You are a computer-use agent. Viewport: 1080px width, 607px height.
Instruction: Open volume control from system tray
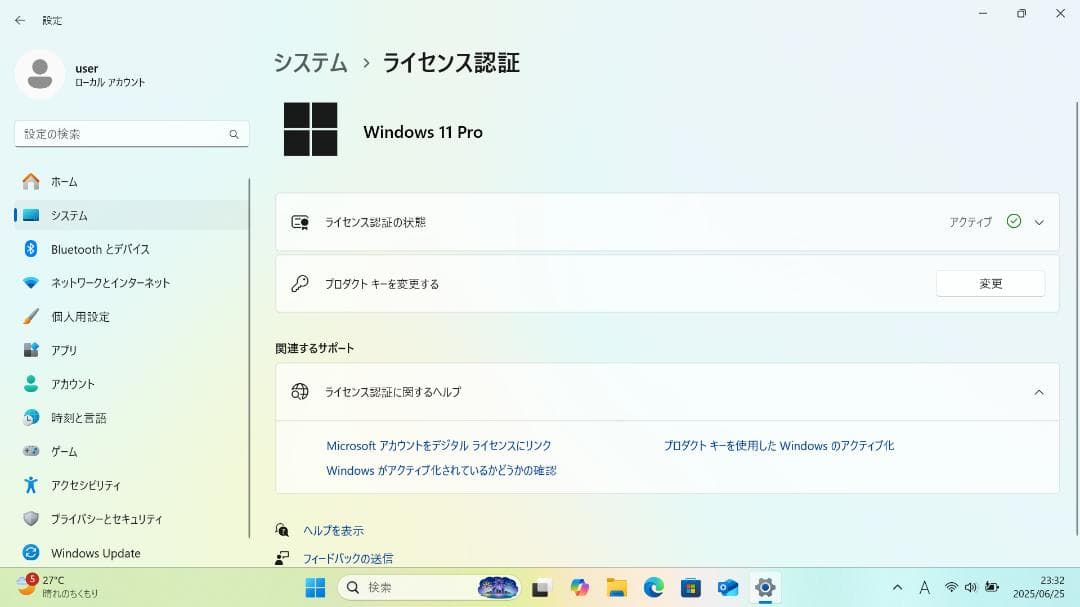click(x=971, y=587)
